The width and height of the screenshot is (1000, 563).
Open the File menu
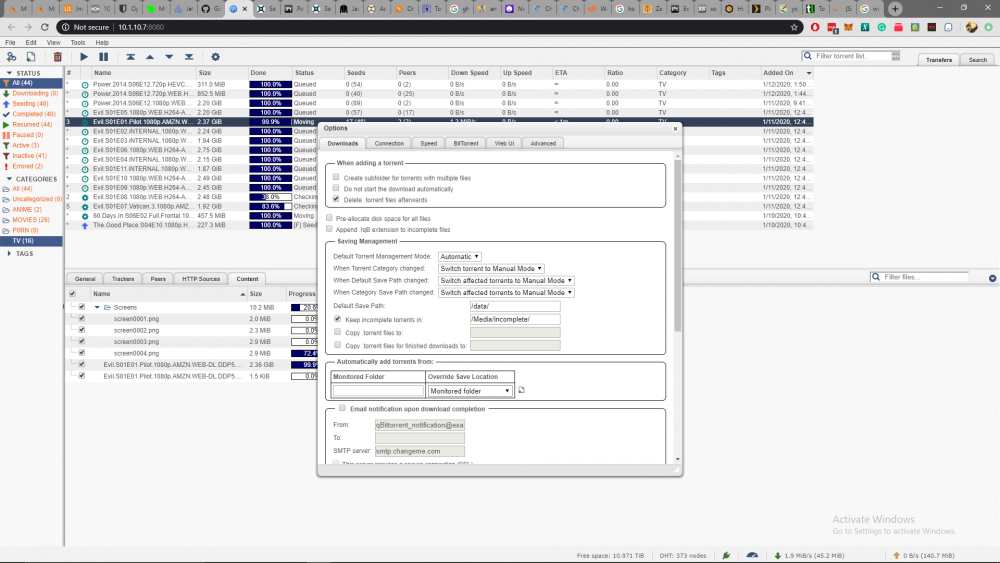(x=10, y=43)
